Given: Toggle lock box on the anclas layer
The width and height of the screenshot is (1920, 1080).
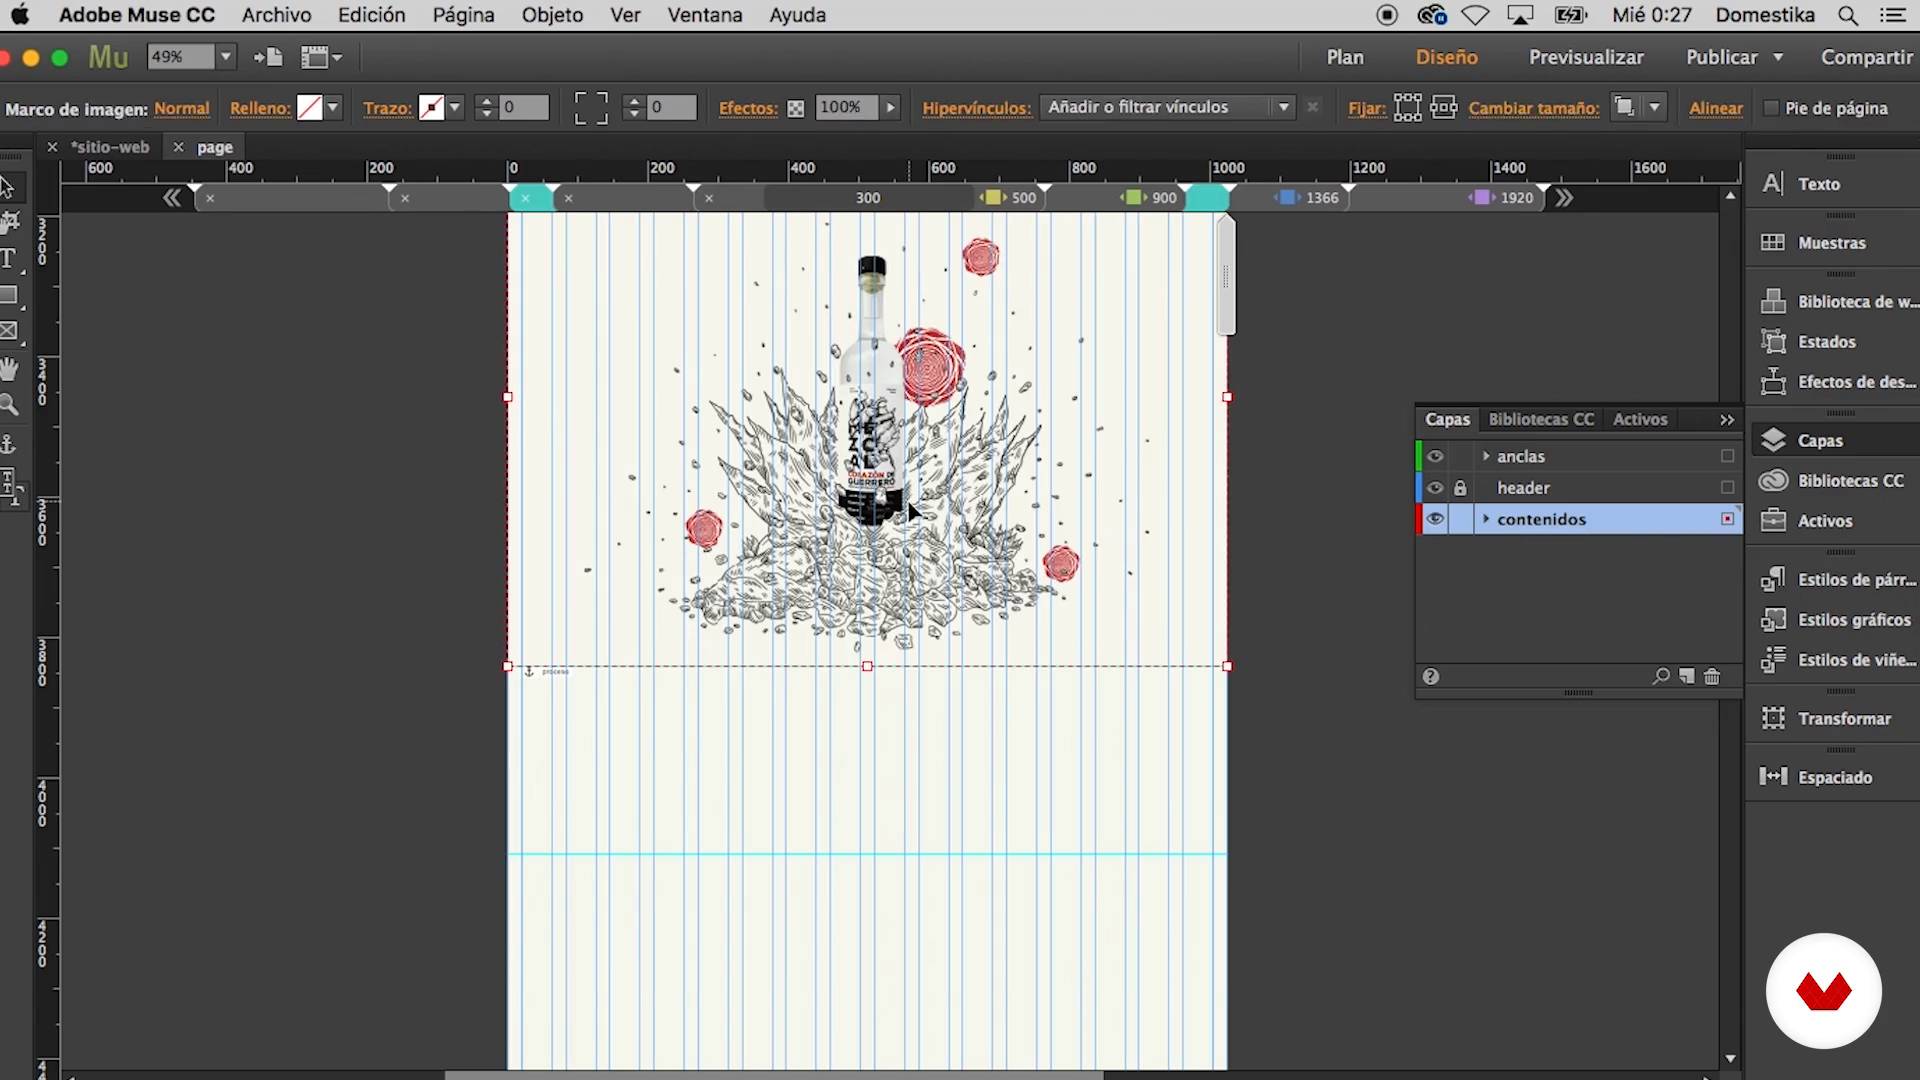Looking at the screenshot, I should [x=1460, y=456].
